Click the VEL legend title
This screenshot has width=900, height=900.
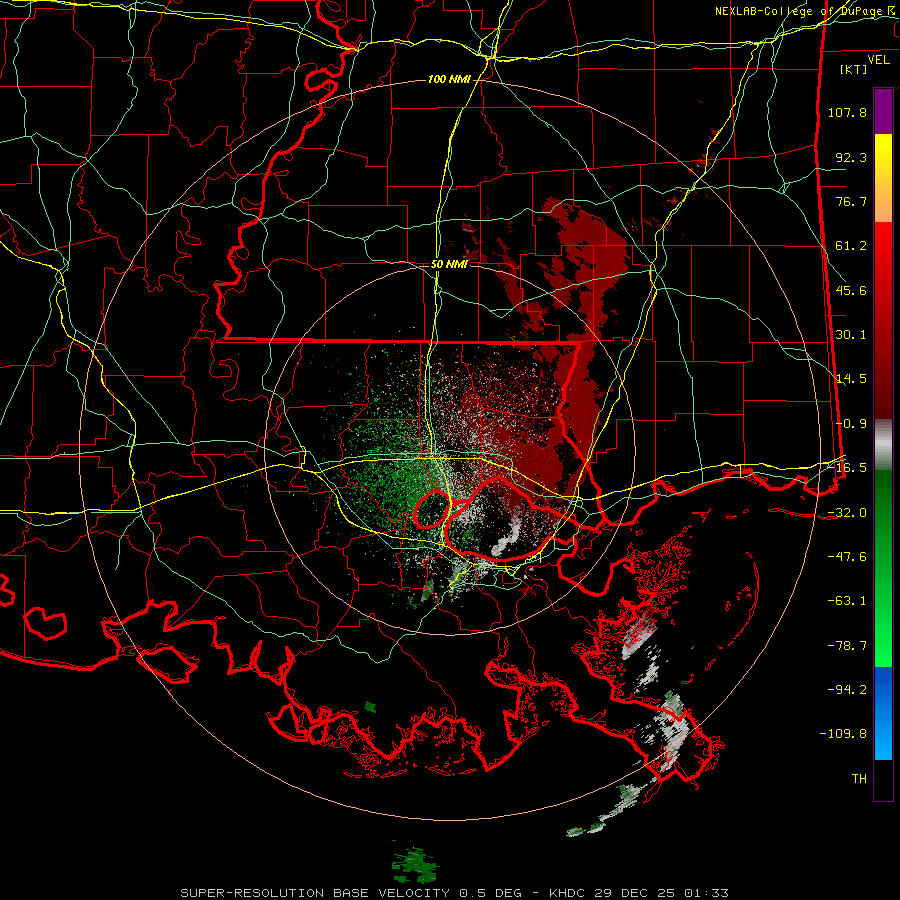(x=878, y=60)
